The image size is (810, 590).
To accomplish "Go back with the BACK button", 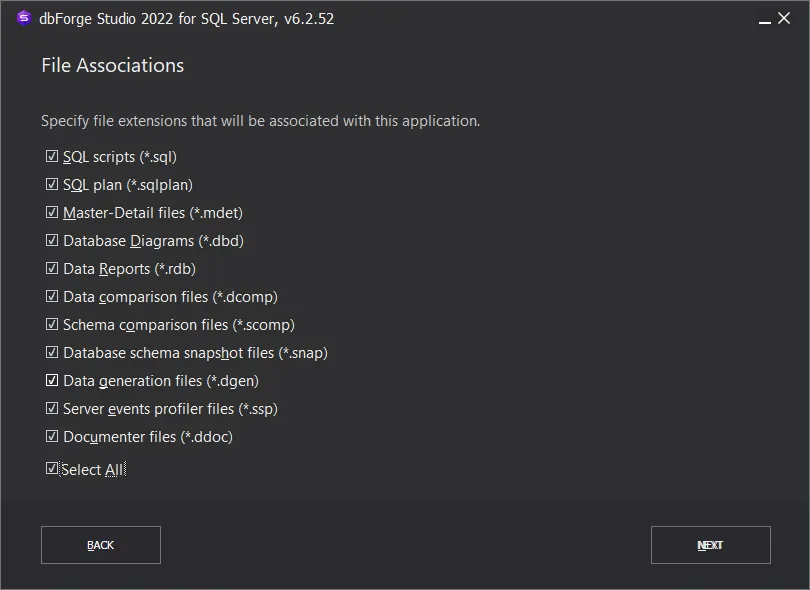I will [x=101, y=545].
